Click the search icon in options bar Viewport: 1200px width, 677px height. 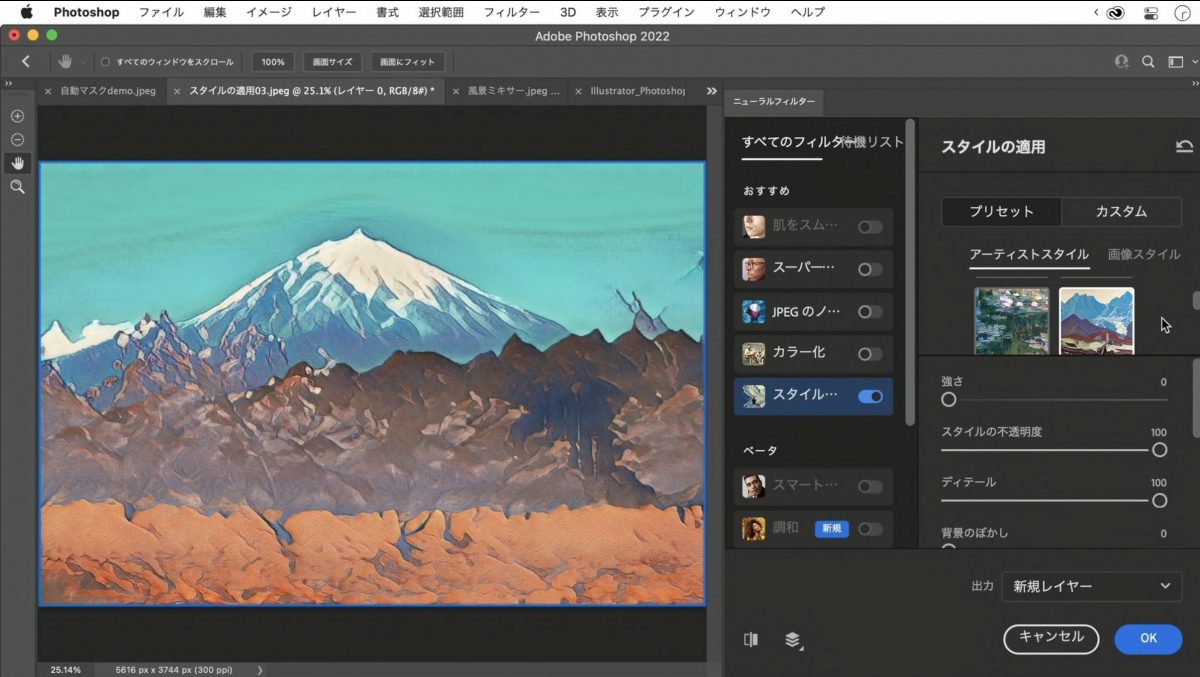coord(1149,62)
